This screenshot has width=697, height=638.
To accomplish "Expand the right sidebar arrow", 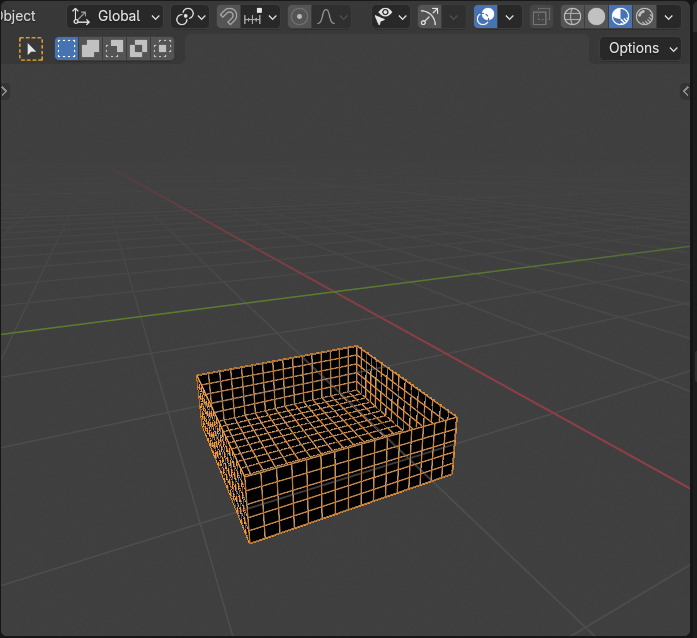I will click(x=685, y=92).
